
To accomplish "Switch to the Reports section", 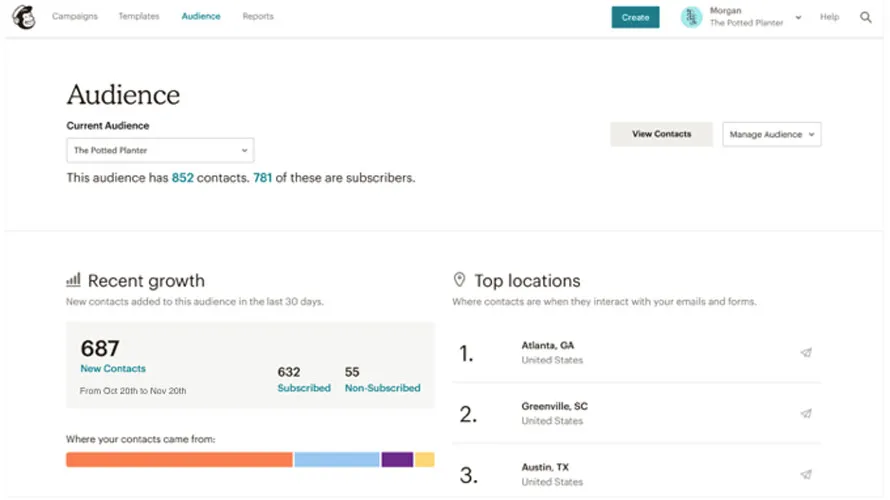I will (258, 17).
